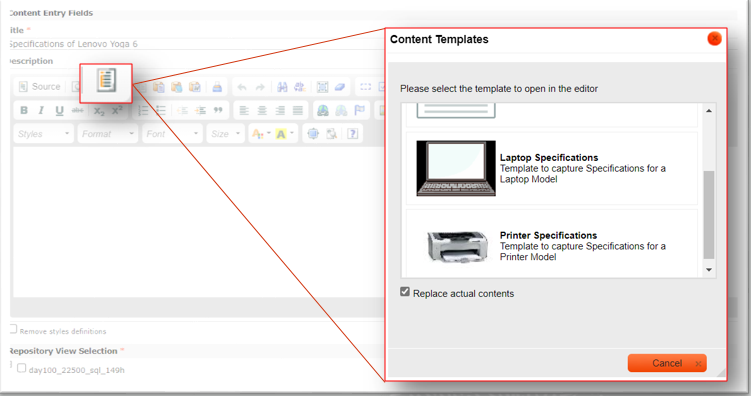The image size is (751, 396).
Task: Open the Size dropdown
Action: (226, 134)
